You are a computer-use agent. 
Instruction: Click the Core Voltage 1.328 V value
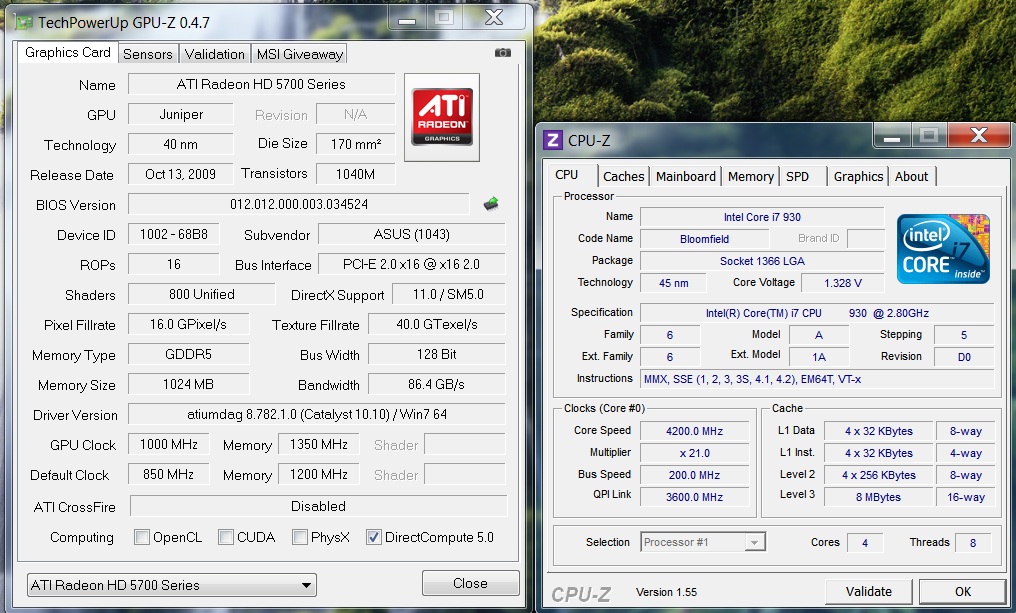842,283
